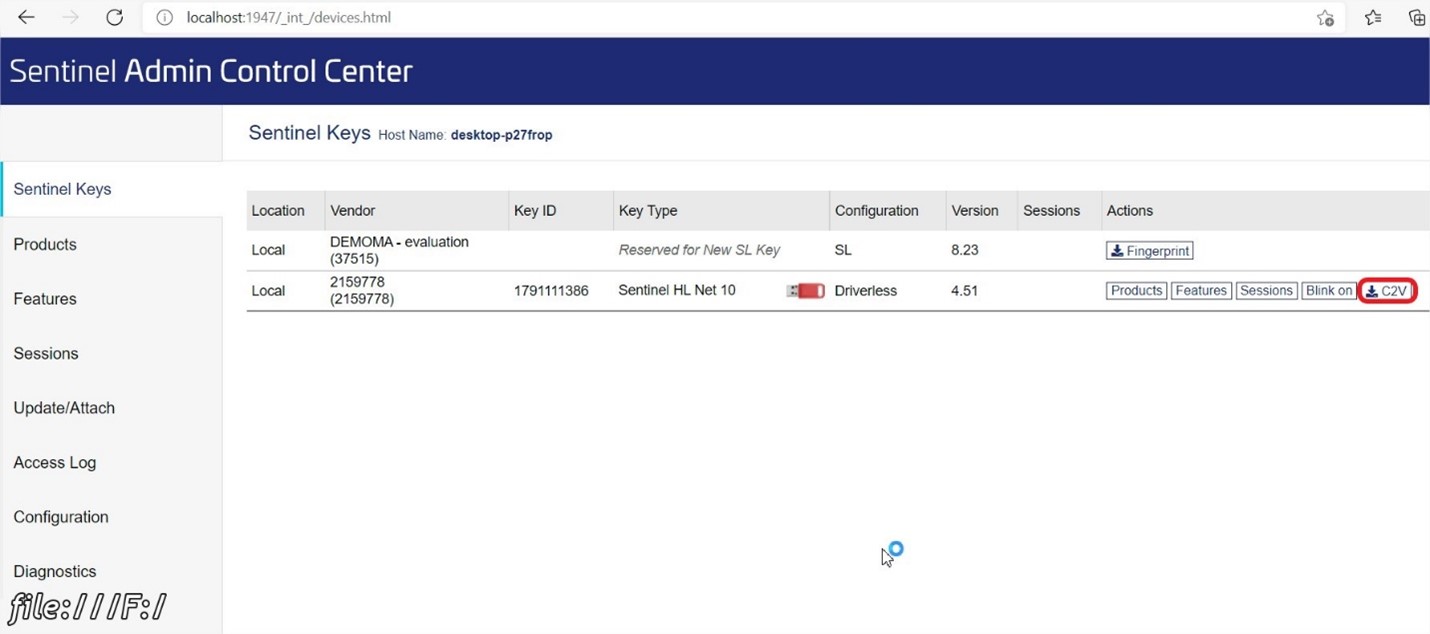Go back with the browser back arrow
1430x634 pixels.
pyautogui.click(x=26, y=17)
